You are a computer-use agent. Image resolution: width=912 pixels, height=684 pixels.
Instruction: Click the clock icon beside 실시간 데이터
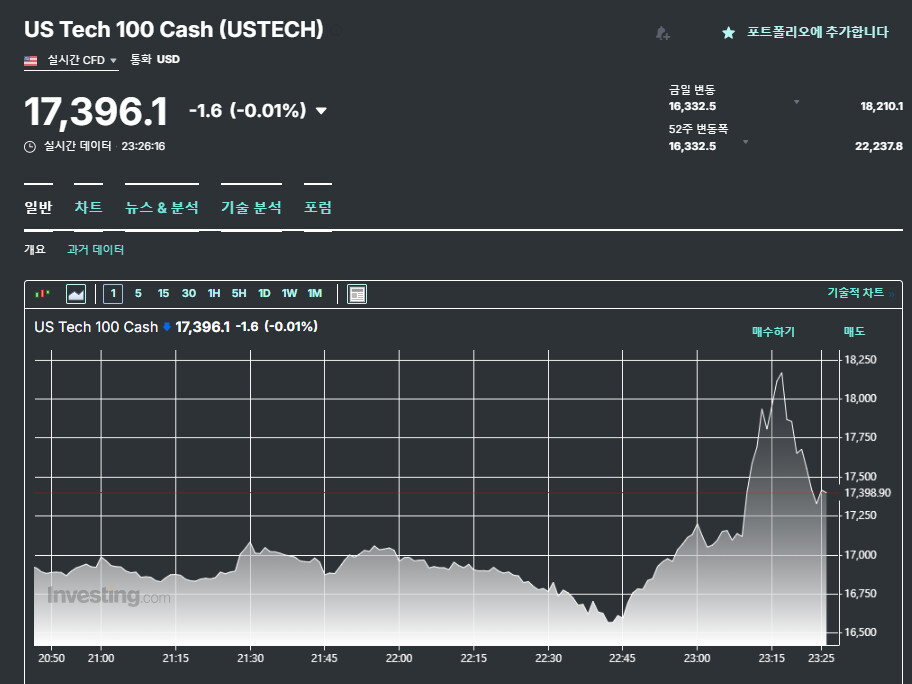pos(30,146)
